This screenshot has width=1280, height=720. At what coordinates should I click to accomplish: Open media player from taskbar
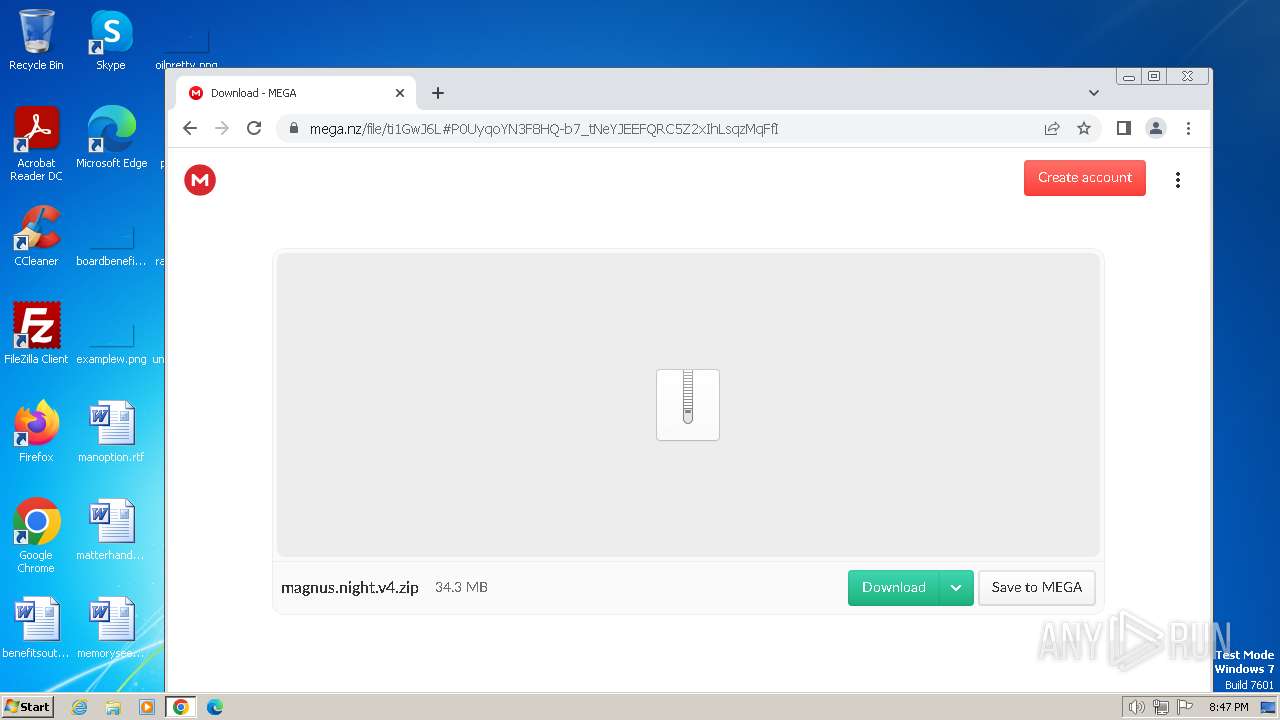point(147,707)
